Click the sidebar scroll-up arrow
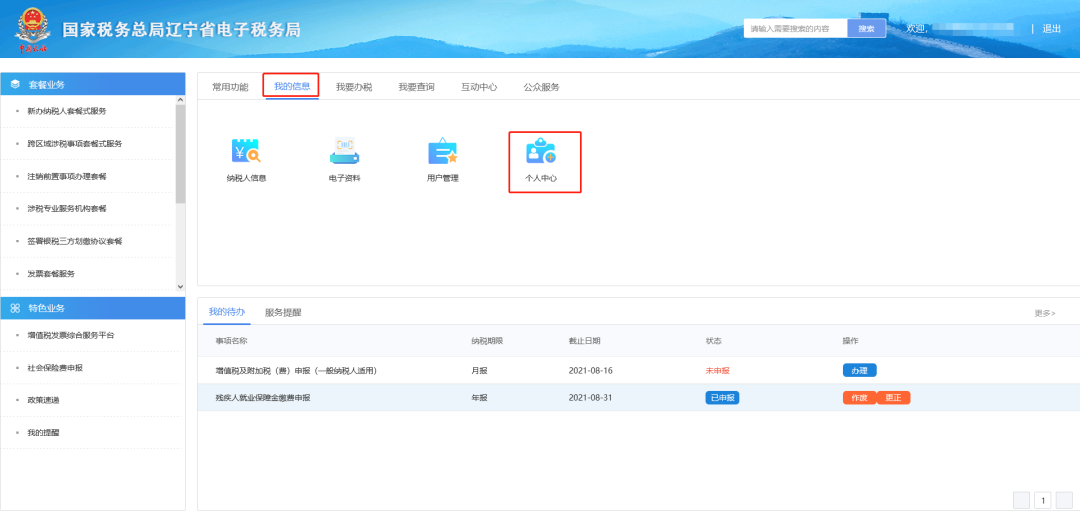Viewport: 1080px width, 516px height. pyautogui.click(x=180, y=101)
